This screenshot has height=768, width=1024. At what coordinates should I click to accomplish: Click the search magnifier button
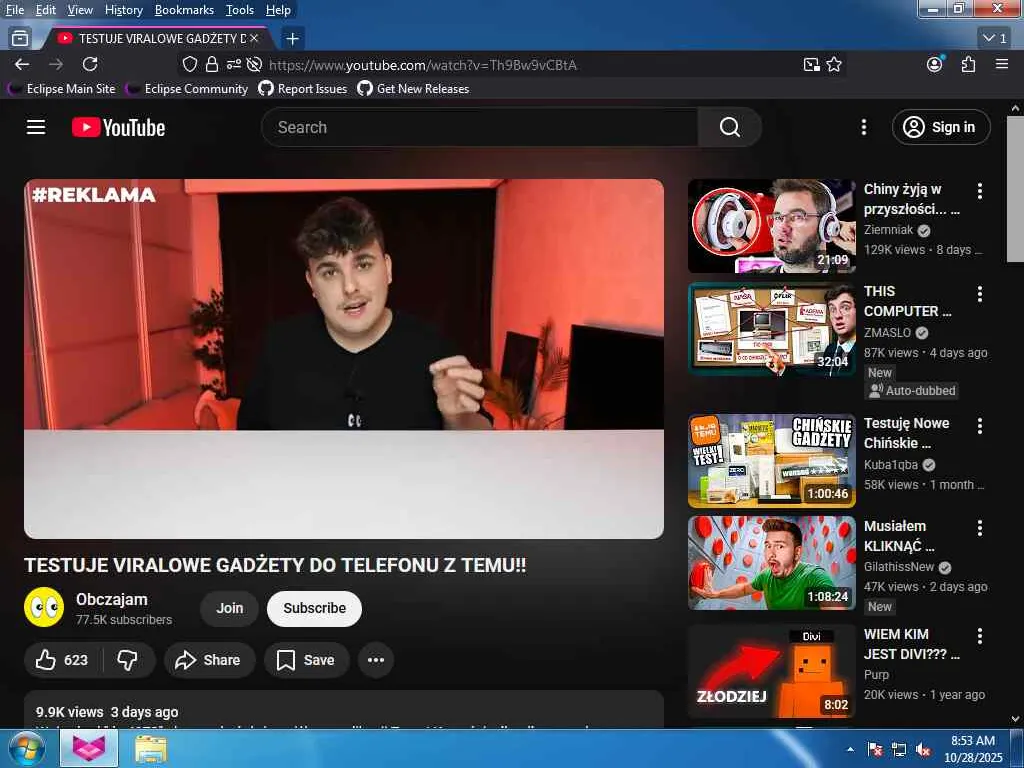tap(729, 127)
